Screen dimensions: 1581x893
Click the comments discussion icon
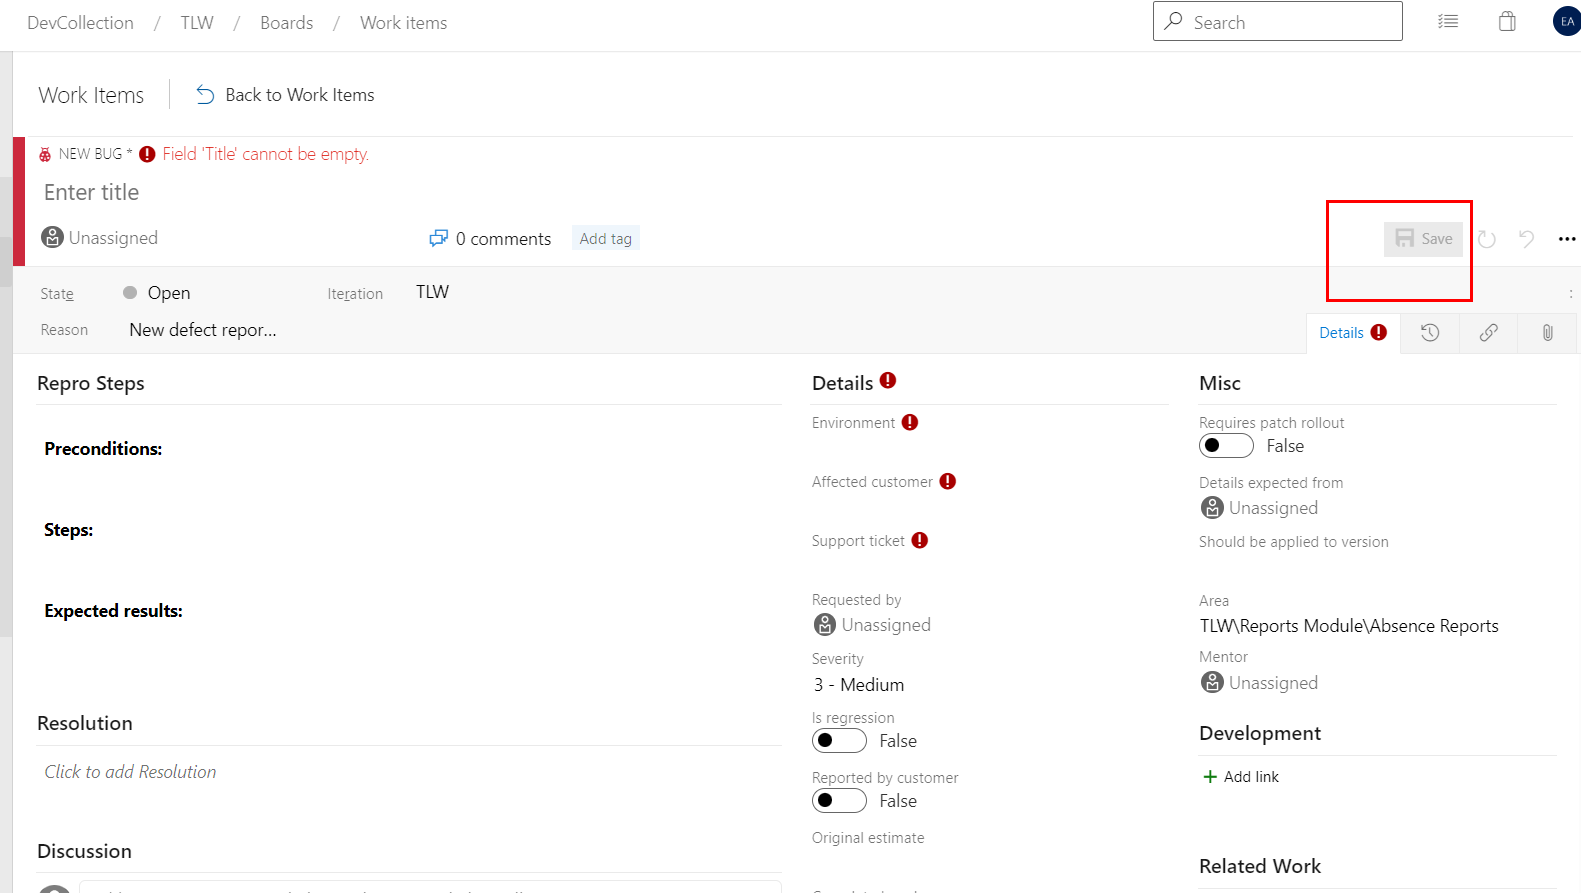(438, 238)
